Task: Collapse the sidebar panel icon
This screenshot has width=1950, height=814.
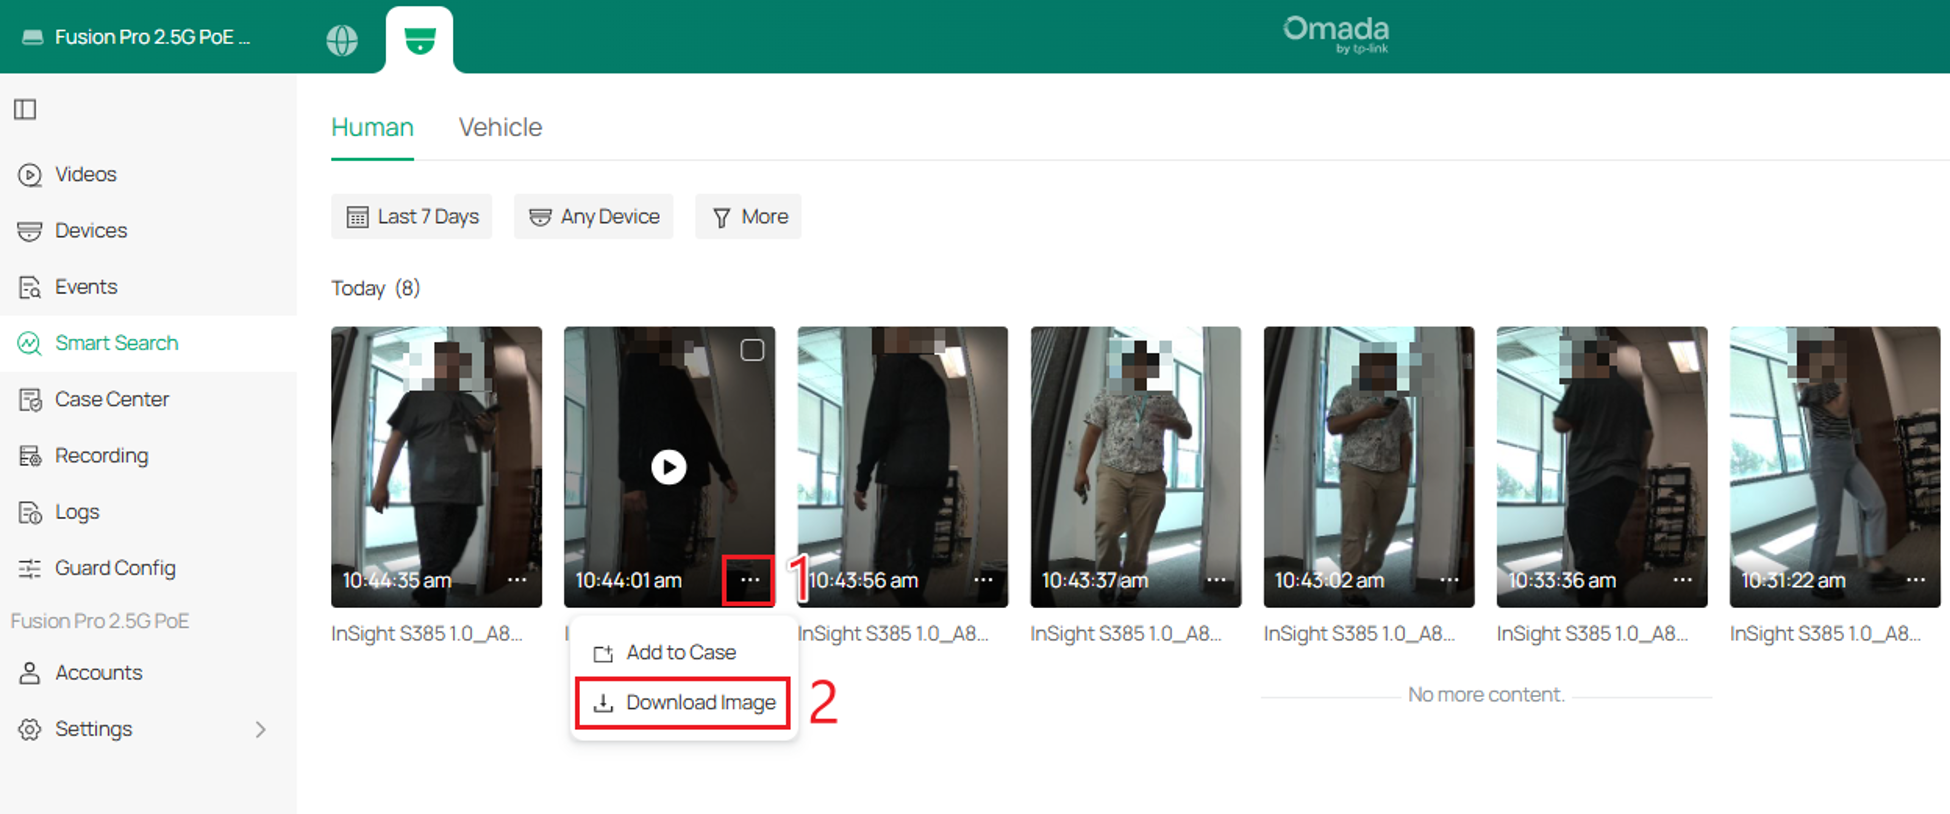Action: coord(25,109)
